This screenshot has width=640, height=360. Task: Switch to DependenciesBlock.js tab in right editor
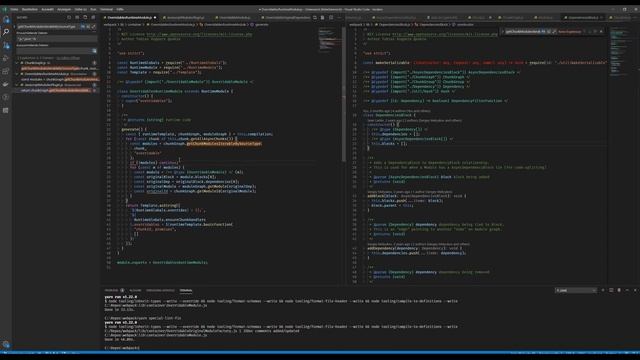click(583, 18)
